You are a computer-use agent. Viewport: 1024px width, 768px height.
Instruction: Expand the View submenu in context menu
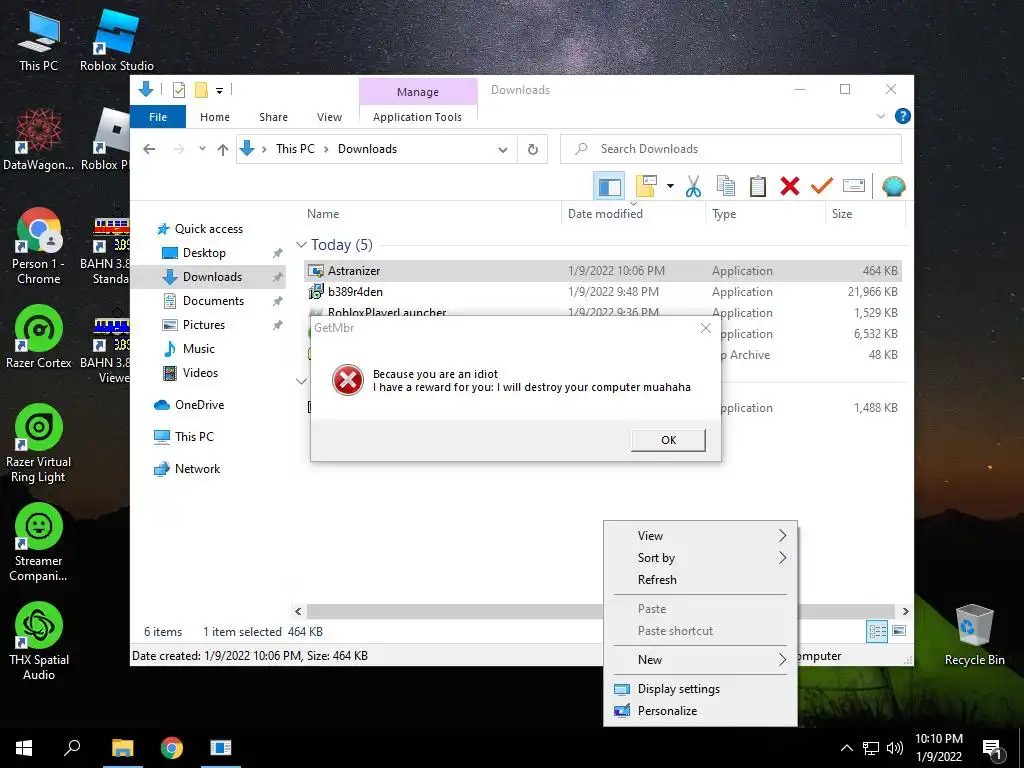[x=700, y=536]
